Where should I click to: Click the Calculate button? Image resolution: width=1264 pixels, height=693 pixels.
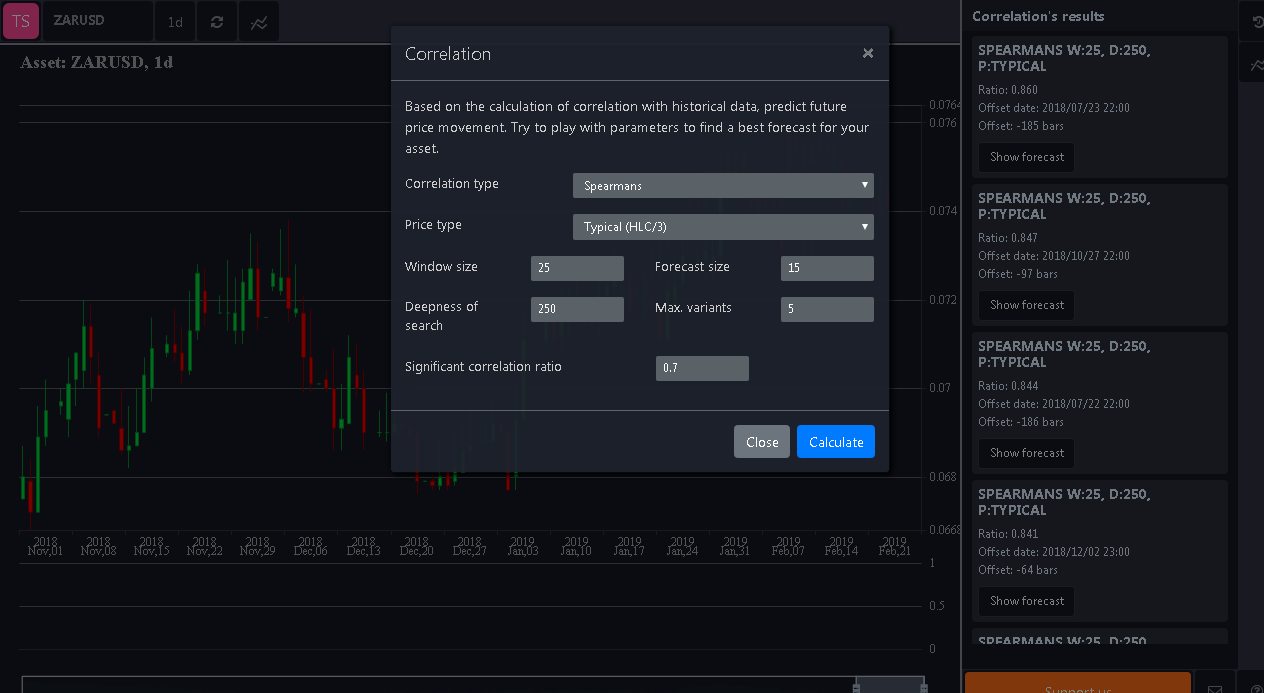836,442
